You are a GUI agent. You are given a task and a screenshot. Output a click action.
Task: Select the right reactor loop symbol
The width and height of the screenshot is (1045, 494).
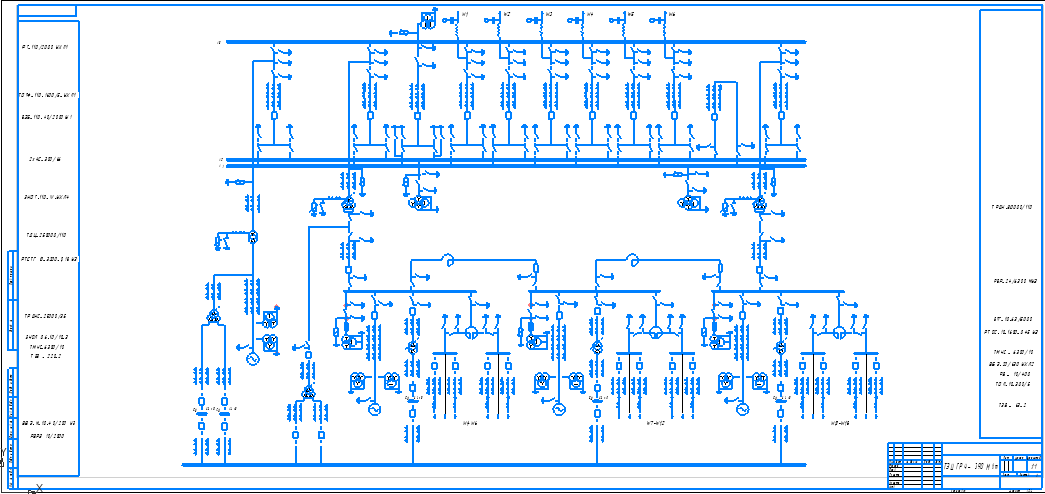coord(634,262)
